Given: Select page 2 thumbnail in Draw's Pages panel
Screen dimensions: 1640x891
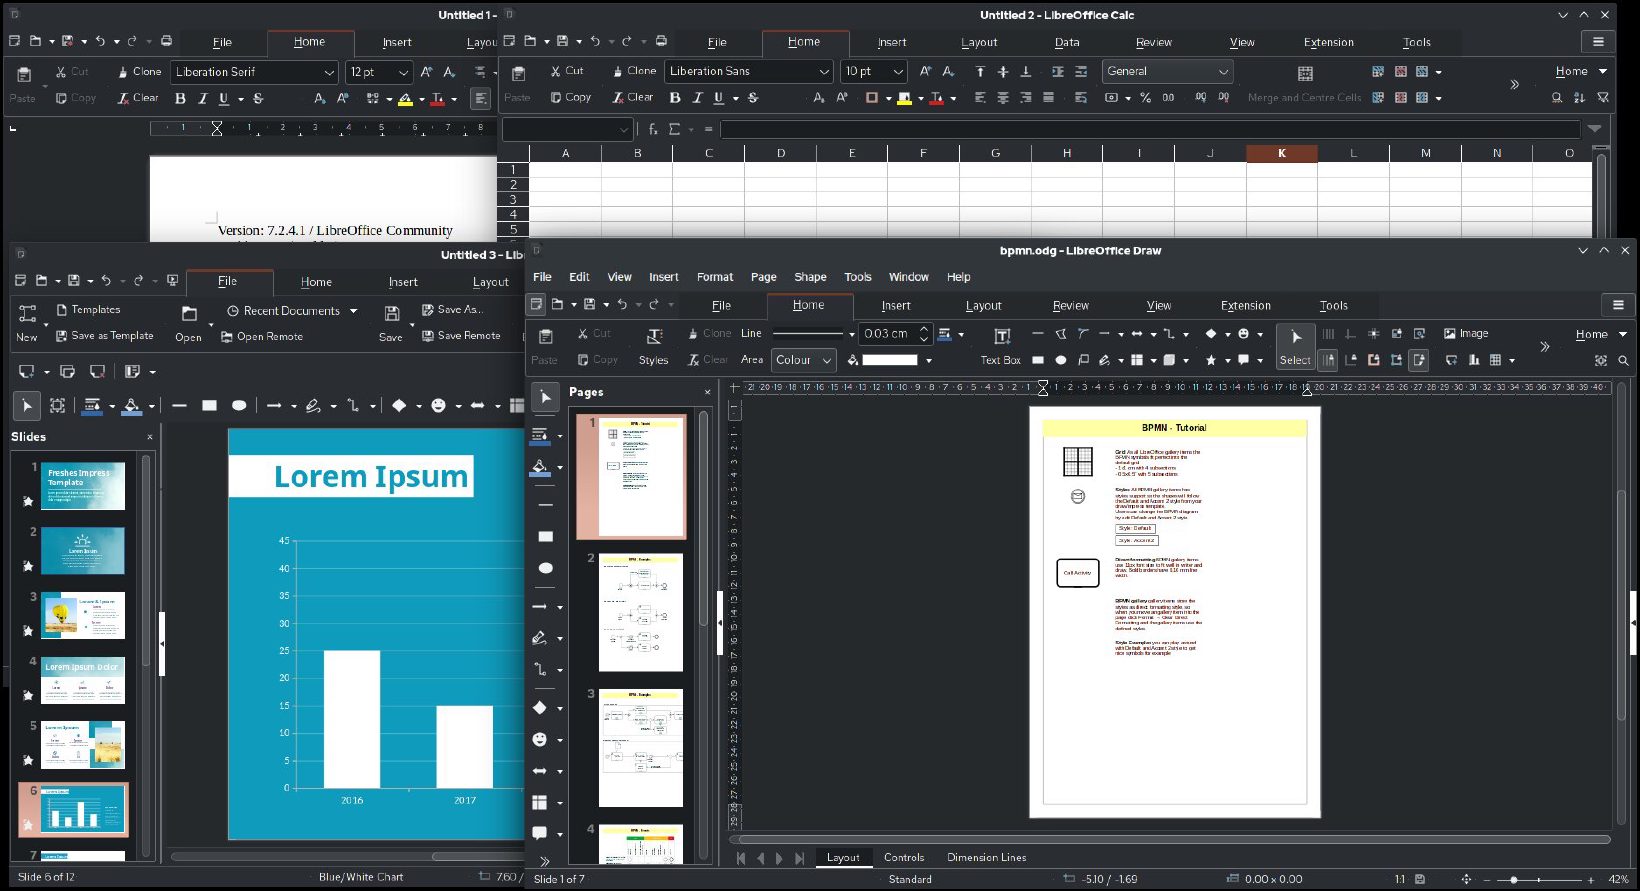Looking at the screenshot, I should [641, 612].
